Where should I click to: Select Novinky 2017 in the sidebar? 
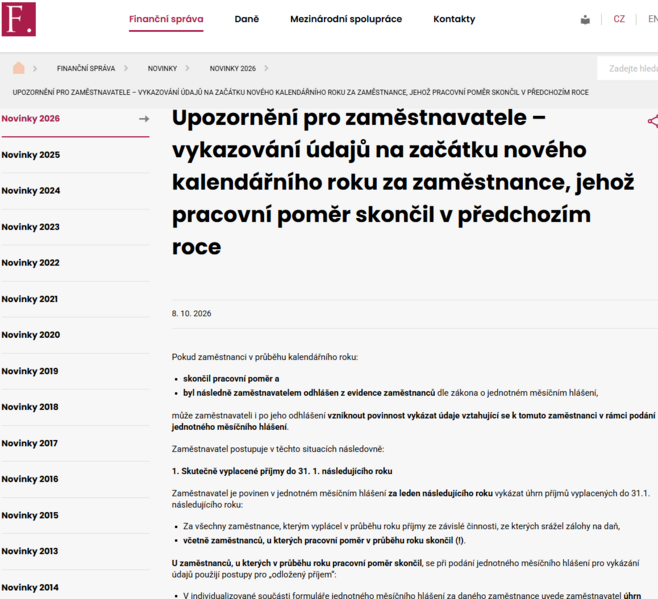tap(30, 443)
